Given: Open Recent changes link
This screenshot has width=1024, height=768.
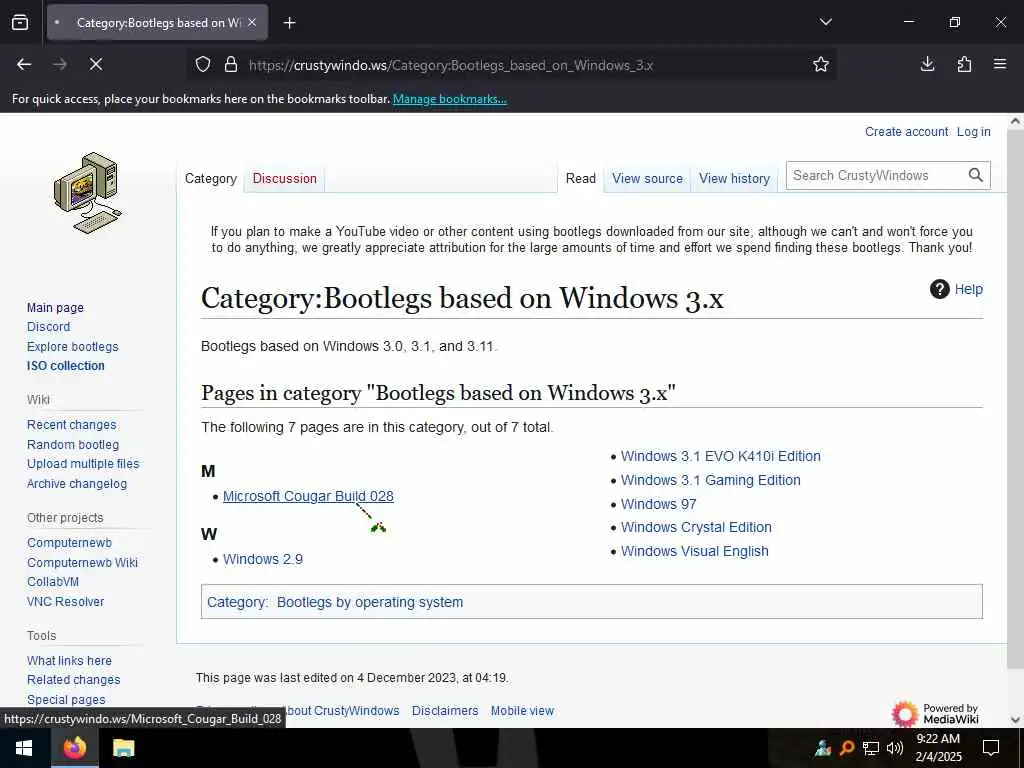Looking at the screenshot, I should [x=71, y=424].
